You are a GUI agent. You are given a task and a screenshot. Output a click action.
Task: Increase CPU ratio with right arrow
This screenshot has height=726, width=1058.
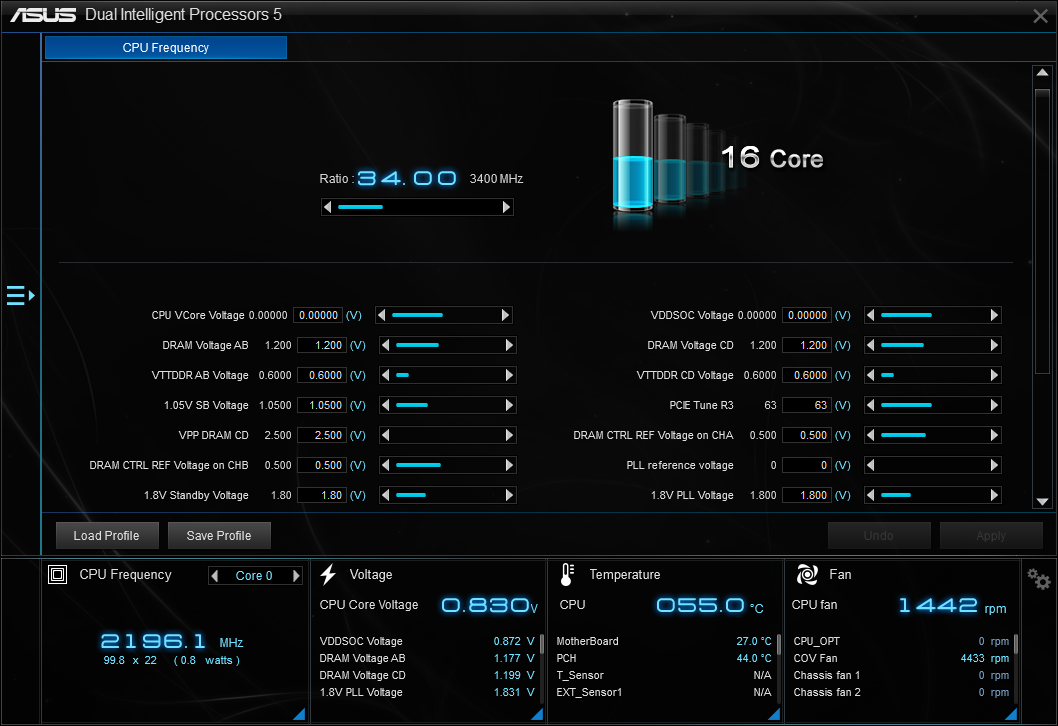pos(506,207)
